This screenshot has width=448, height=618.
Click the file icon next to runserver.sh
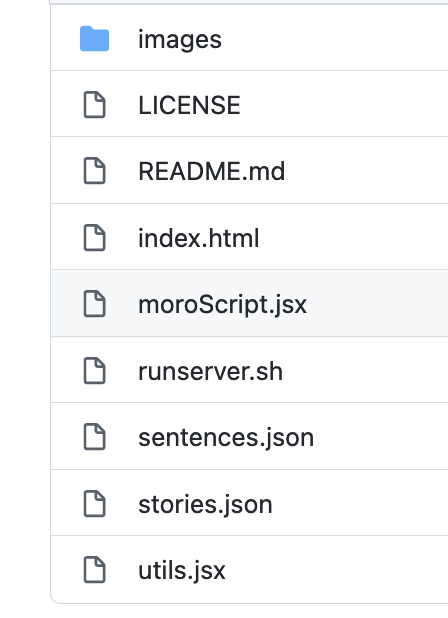[95, 371]
